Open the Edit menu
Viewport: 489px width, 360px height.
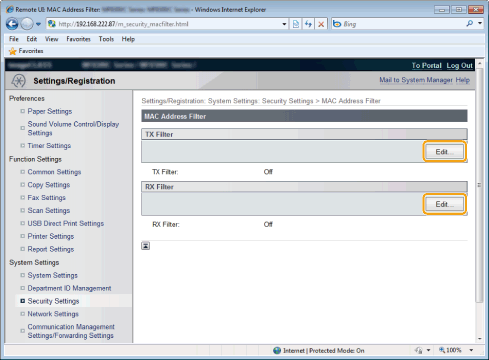click(32, 39)
